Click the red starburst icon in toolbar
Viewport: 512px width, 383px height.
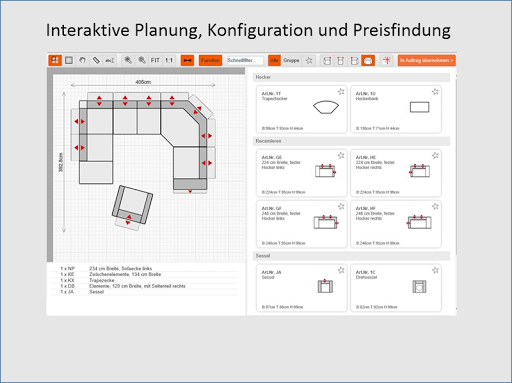[x=387, y=60]
